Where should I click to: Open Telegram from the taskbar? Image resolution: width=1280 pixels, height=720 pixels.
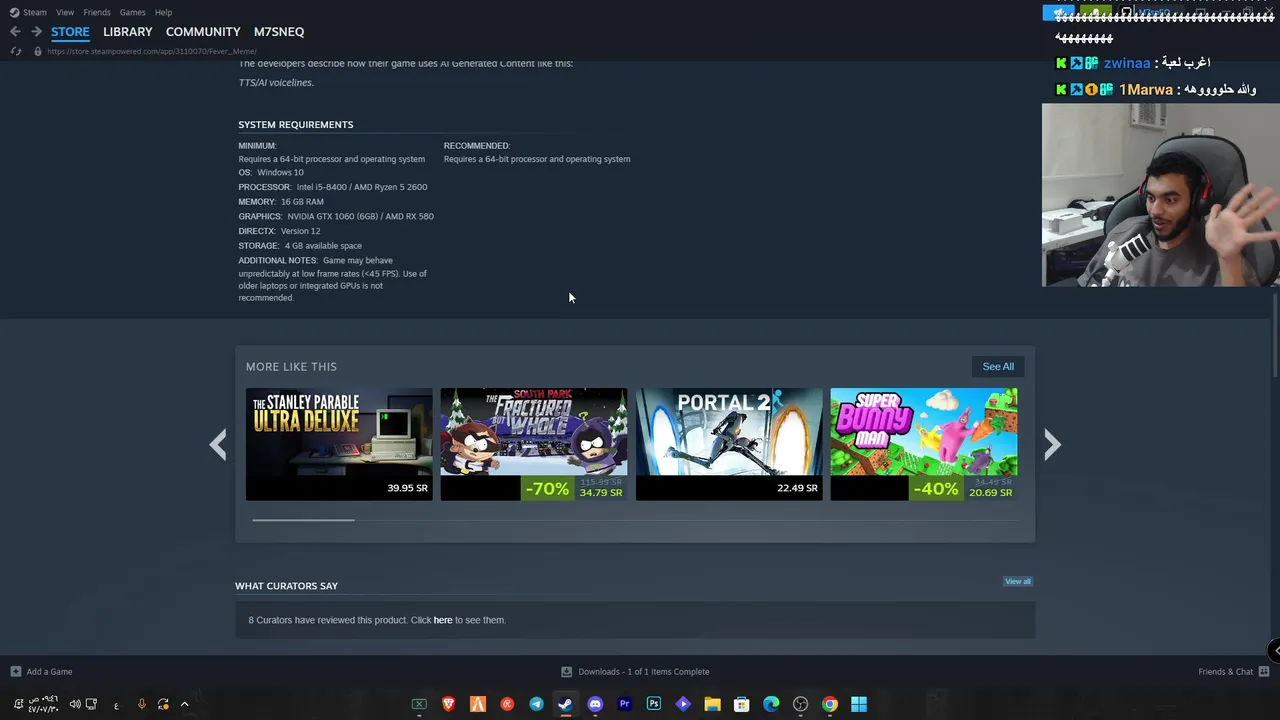click(536, 704)
